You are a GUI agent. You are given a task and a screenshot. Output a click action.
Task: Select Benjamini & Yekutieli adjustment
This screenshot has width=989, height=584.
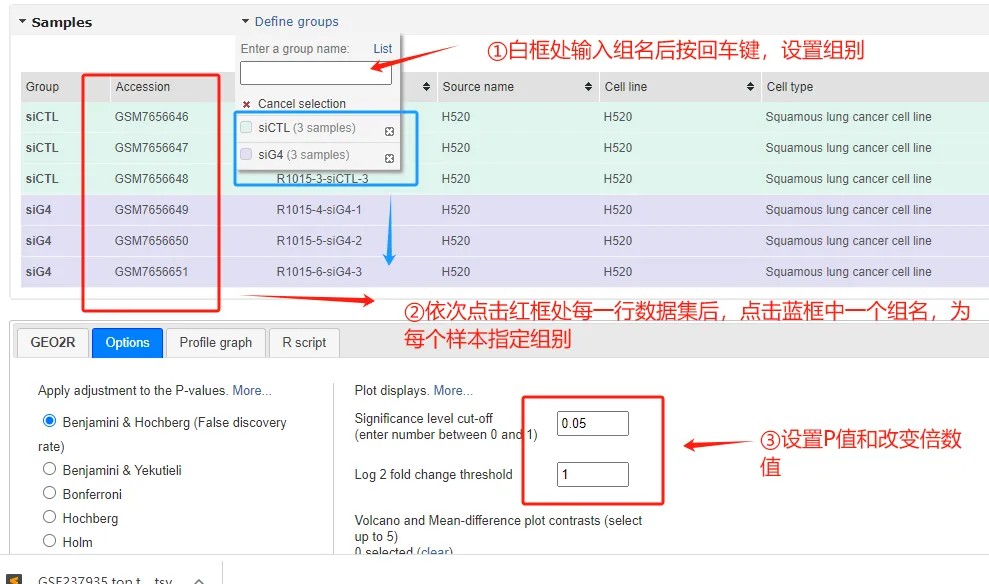point(49,469)
